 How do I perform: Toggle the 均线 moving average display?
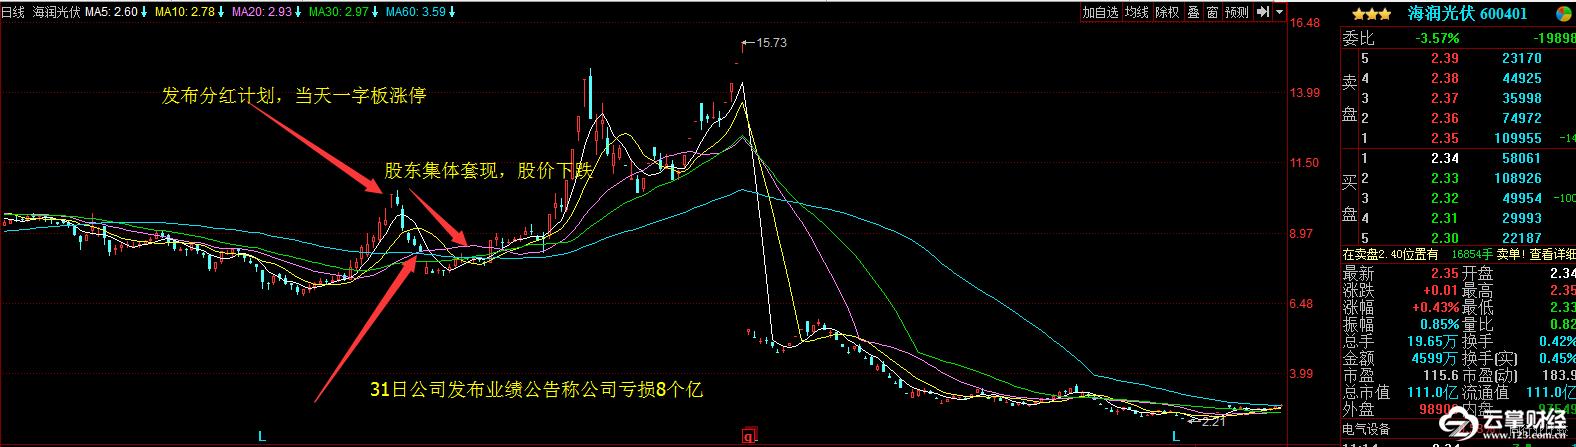[x=1136, y=12]
